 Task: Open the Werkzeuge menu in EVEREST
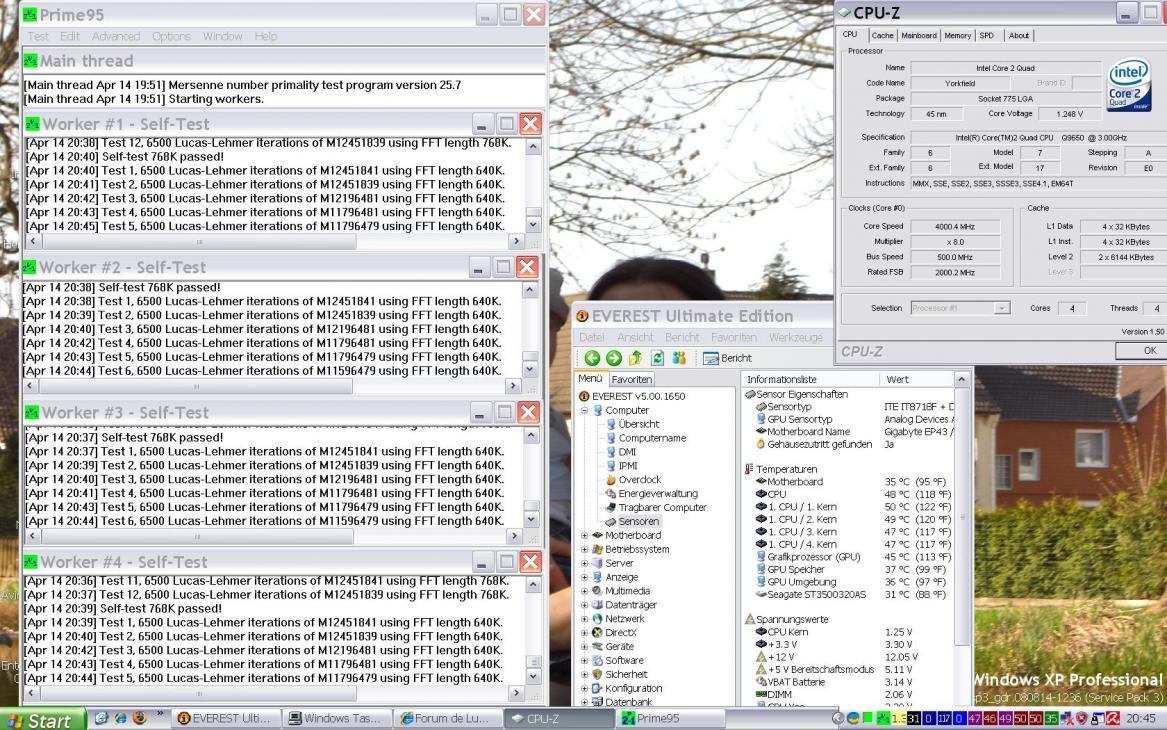click(x=796, y=337)
